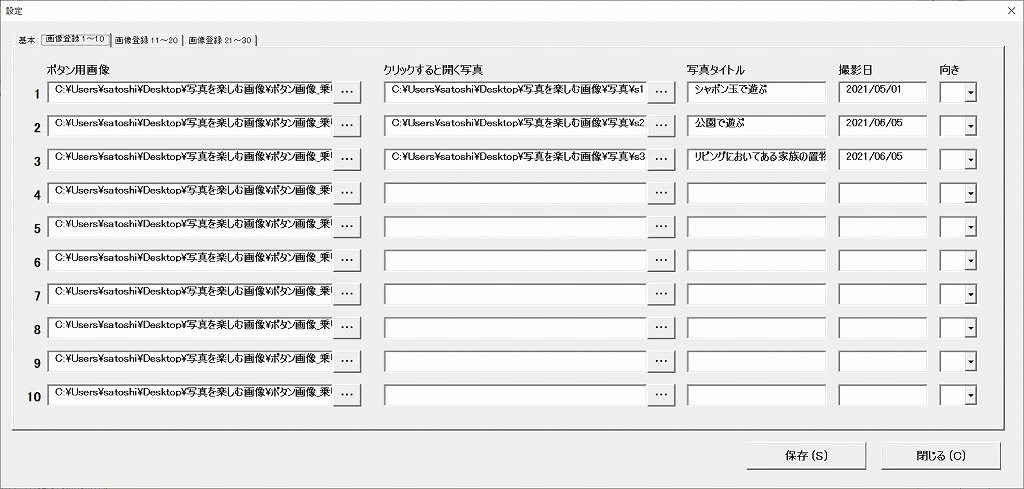Image resolution: width=1024 pixels, height=489 pixels.
Task: Browse for row 2 click-to-open photo
Action: tap(661, 126)
